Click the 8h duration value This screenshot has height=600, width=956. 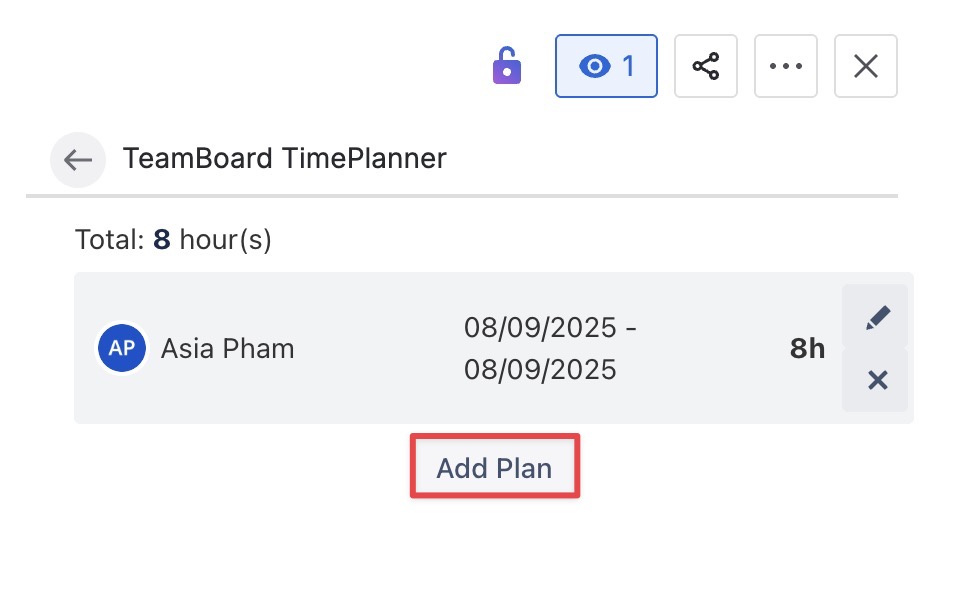[807, 348]
